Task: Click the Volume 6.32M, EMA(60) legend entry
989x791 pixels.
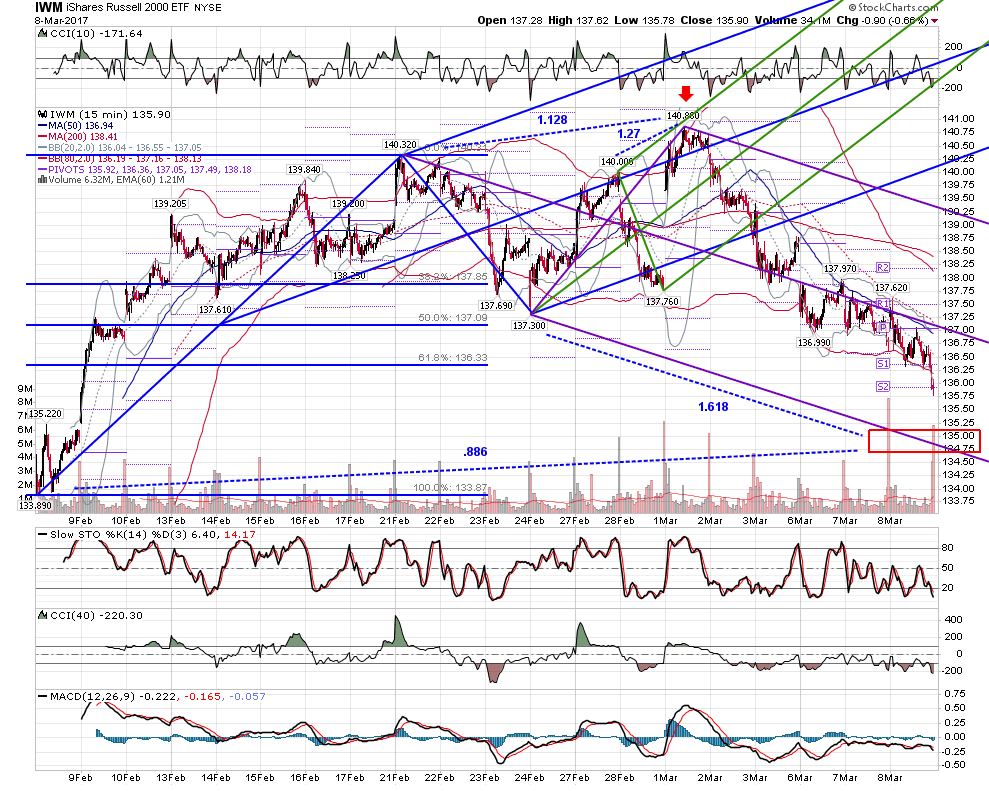Action: (116, 180)
